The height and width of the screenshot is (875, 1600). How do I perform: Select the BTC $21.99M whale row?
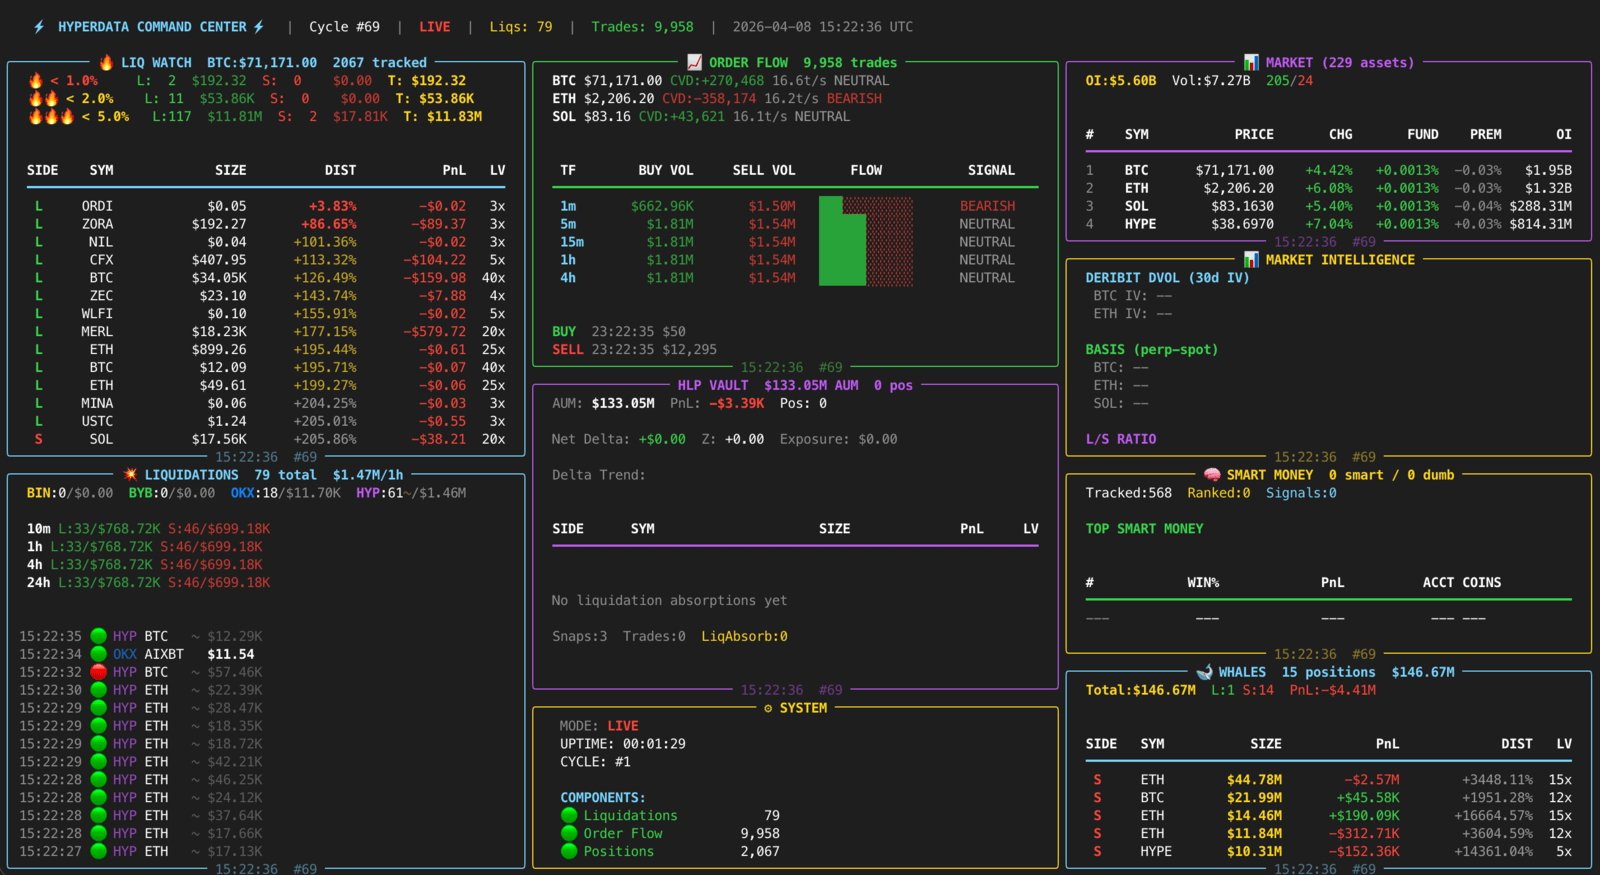[x=1329, y=798]
